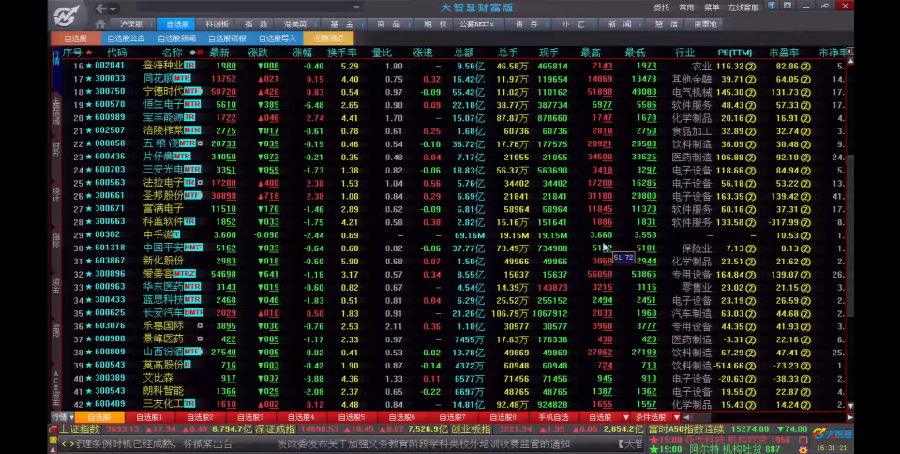
Task: Click the ticker scroll arrows icon at the bottom left
Action: [68, 444]
